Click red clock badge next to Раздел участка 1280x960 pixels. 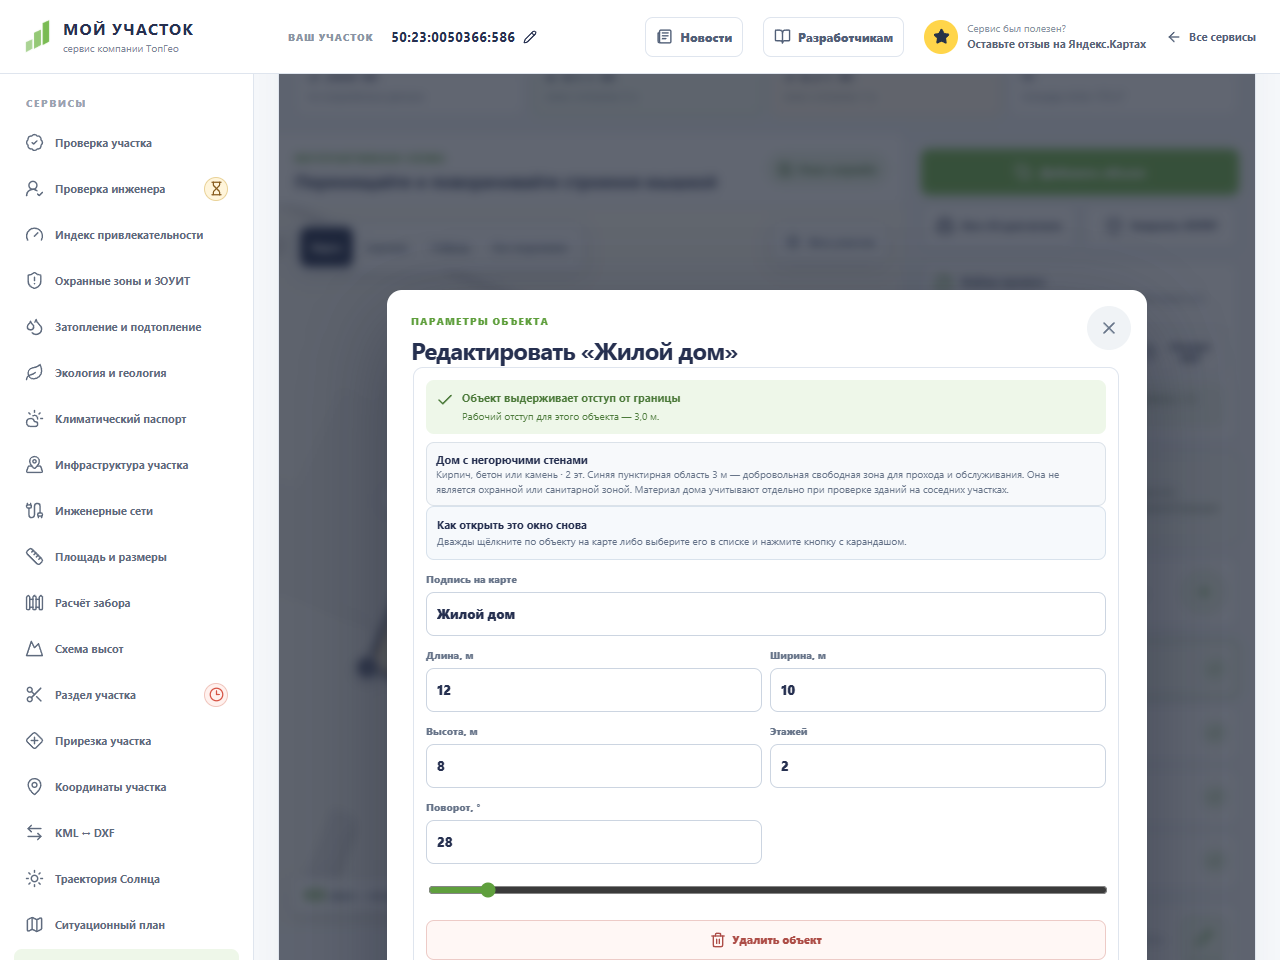tap(216, 695)
